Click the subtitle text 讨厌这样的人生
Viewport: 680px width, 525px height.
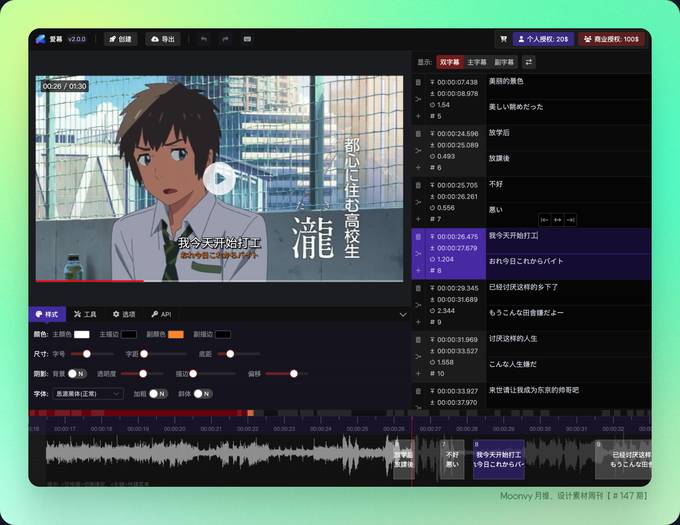tap(513, 339)
